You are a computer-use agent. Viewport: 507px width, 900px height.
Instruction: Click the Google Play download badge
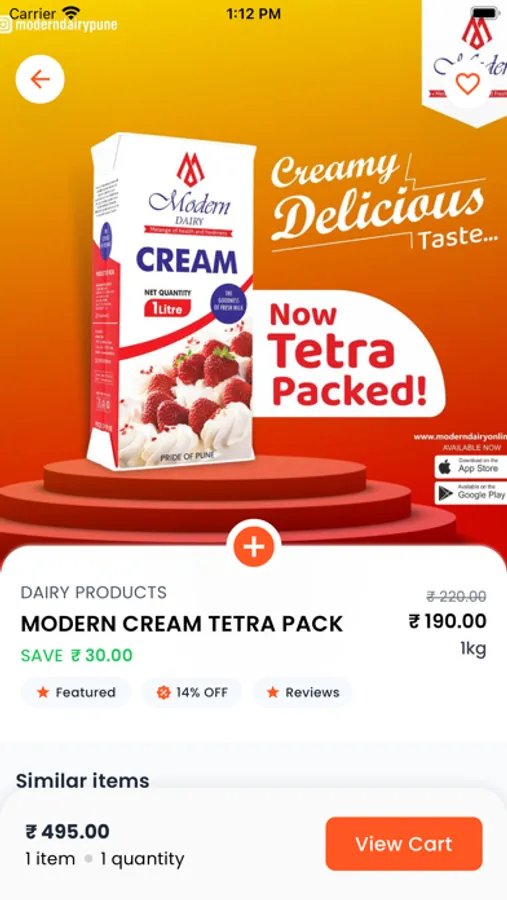tap(471, 493)
